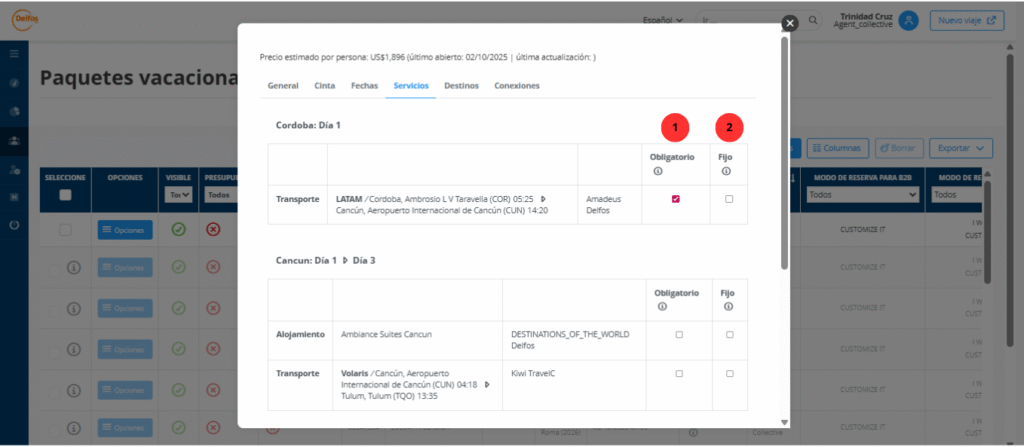The height and width of the screenshot is (447, 1024).
Task: Click the Fijo info icon in Cancun table
Action: tap(726, 307)
